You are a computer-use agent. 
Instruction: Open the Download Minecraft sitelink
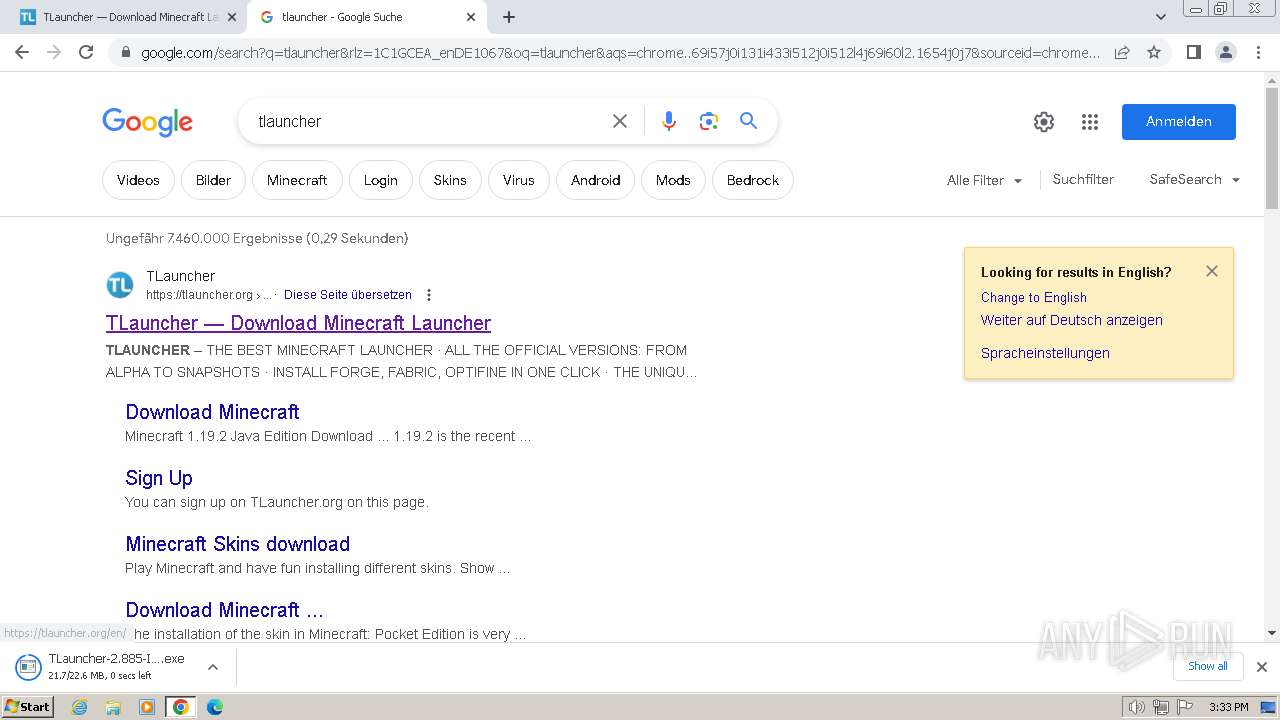[x=212, y=412]
